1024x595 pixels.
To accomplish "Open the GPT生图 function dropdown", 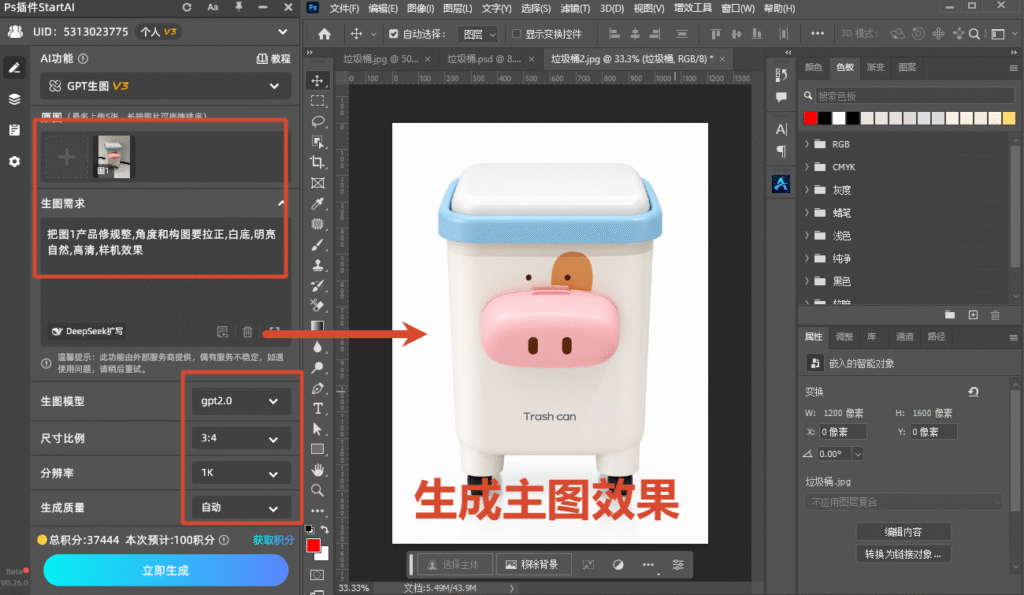I will click(165, 86).
